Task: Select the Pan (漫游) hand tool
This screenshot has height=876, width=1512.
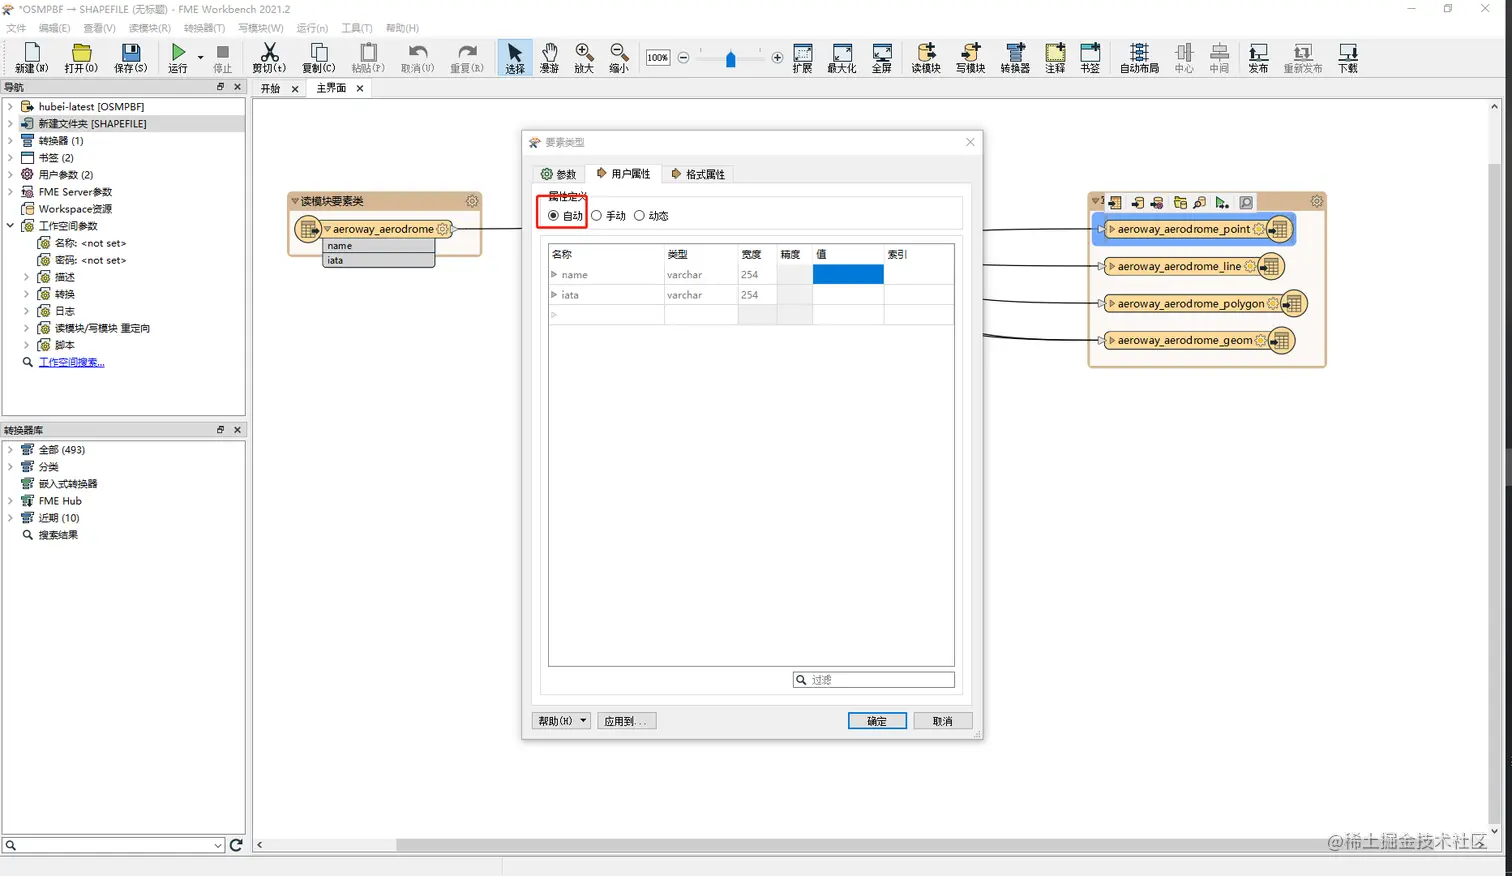Action: [549, 58]
